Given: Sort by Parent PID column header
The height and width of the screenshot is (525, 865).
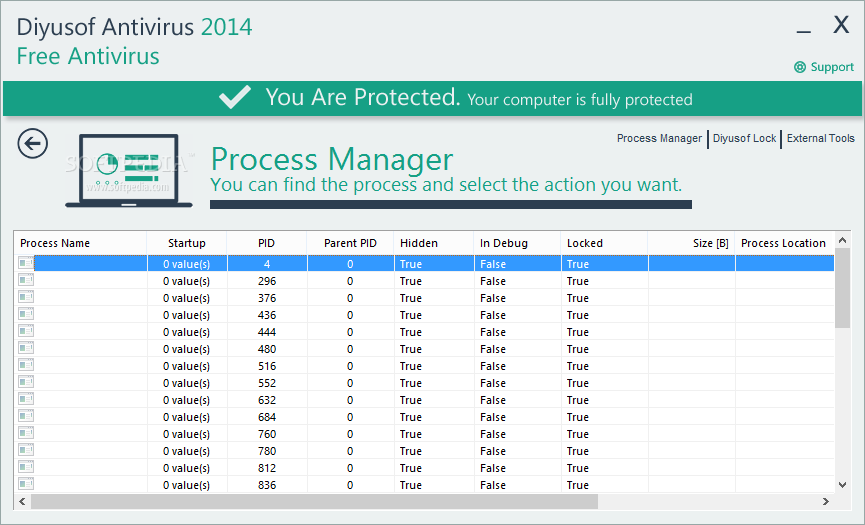Looking at the screenshot, I should (x=350, y=243).
